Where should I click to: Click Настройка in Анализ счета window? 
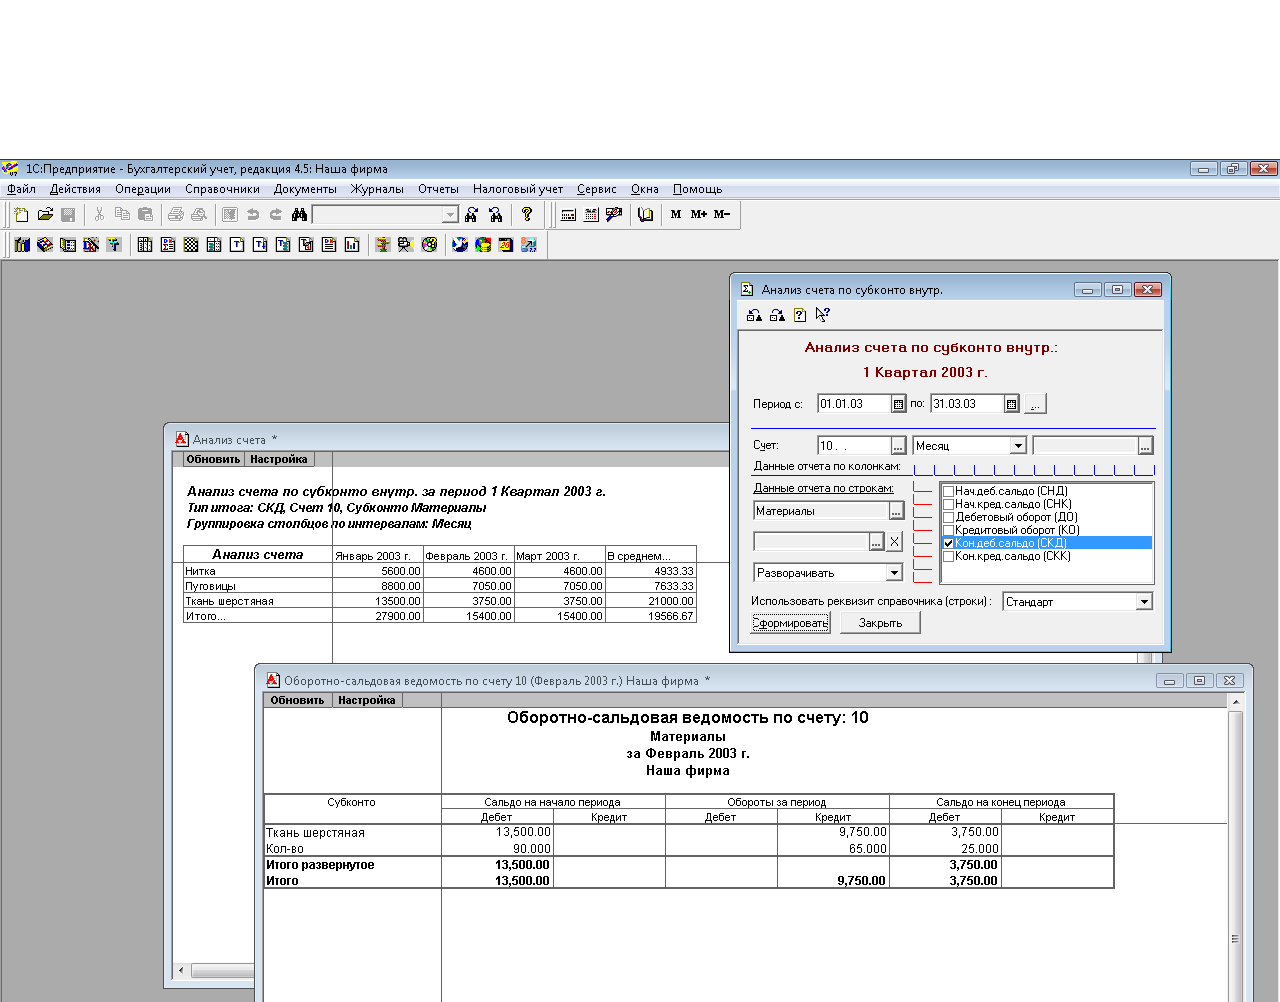pos(279,459)
